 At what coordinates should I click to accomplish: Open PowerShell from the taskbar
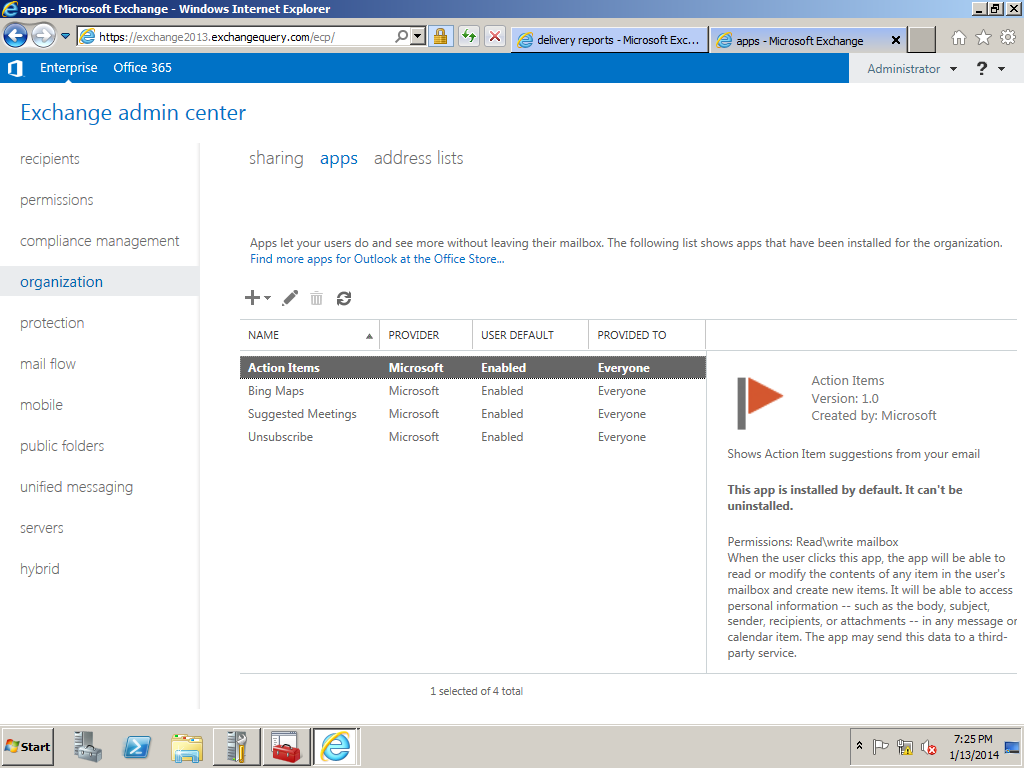(137, 747)
